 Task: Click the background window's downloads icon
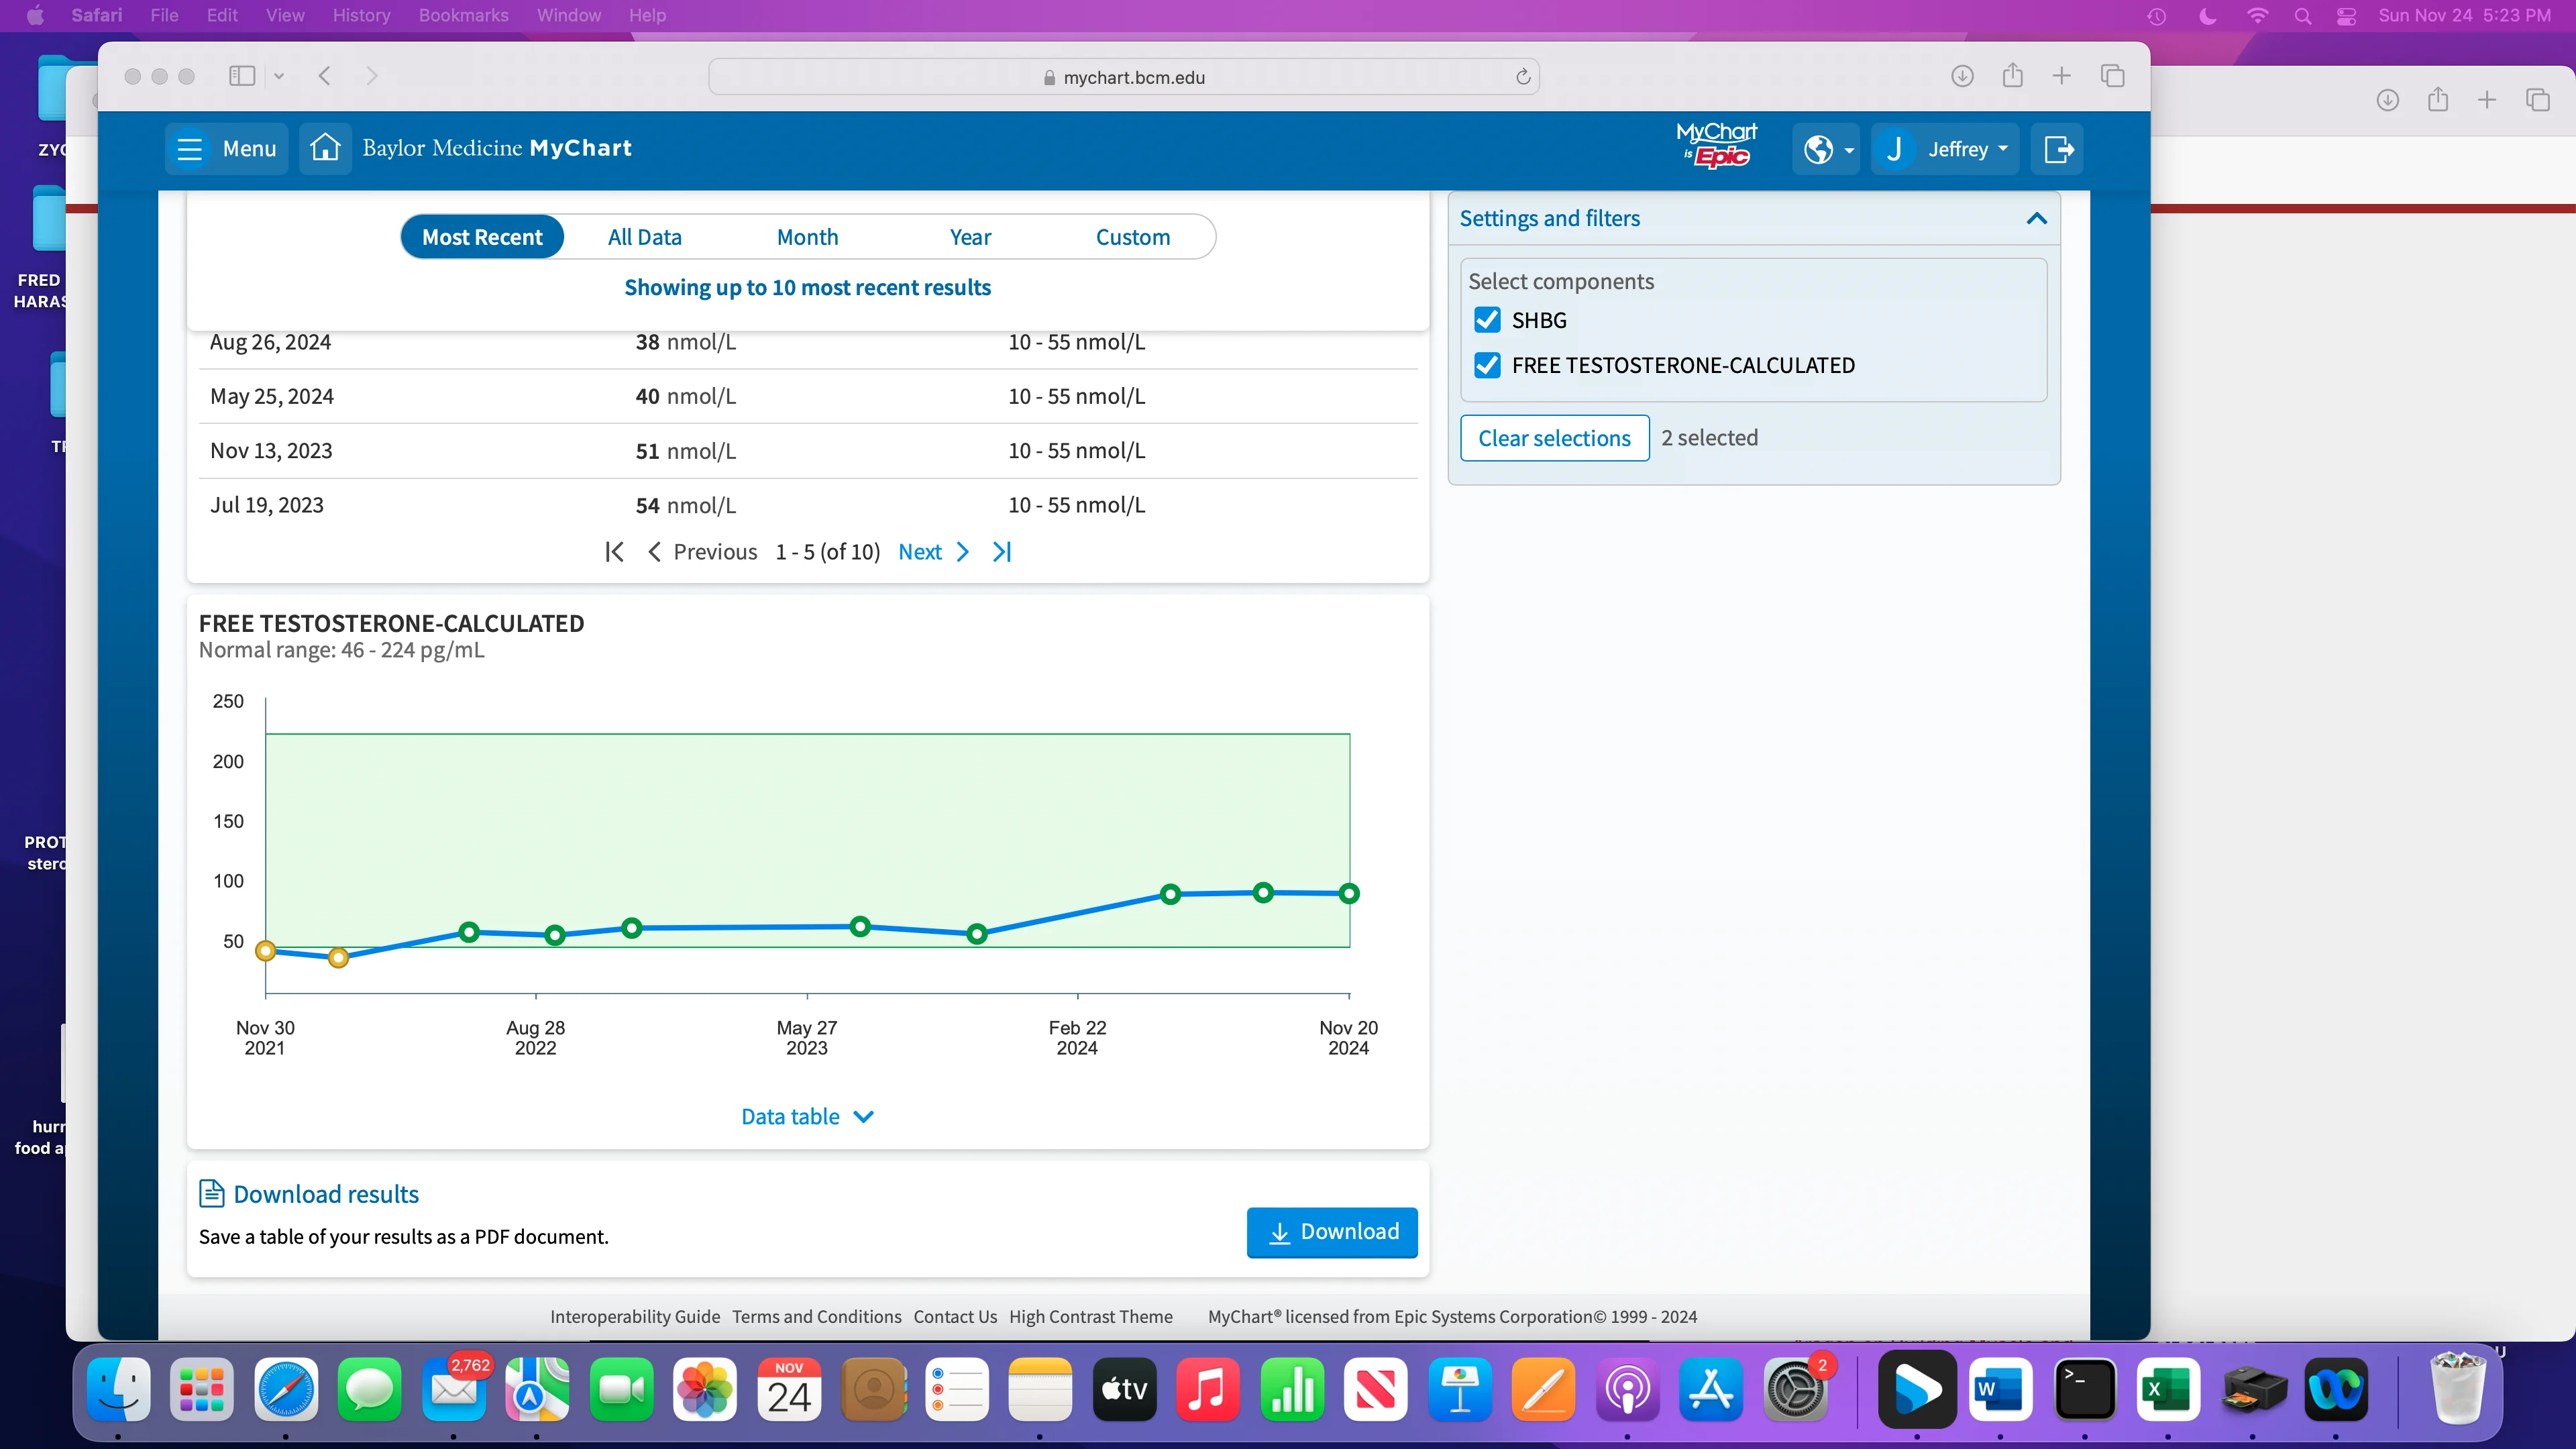tap(2388, 100)
